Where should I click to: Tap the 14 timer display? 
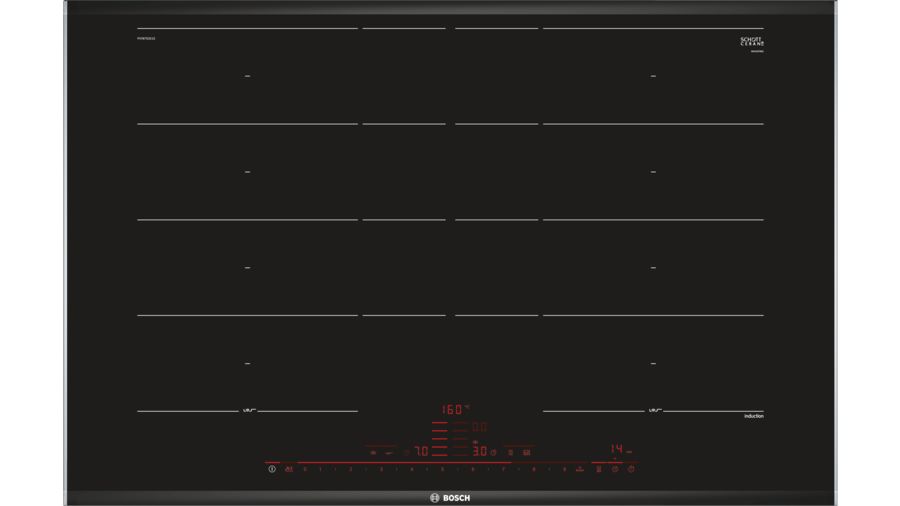tap(620, 450)
